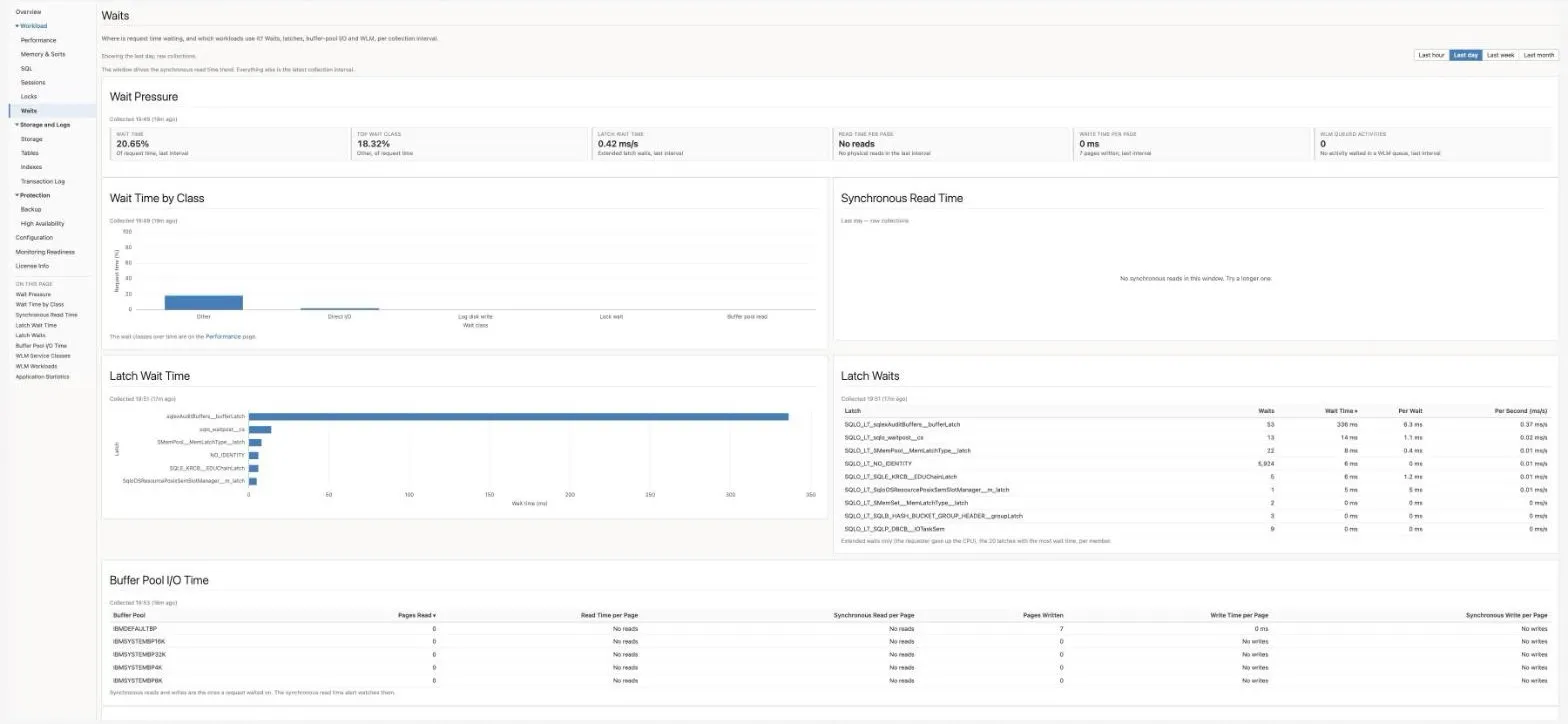Open Performance in the sidebar menu

(x=38, y=40)
